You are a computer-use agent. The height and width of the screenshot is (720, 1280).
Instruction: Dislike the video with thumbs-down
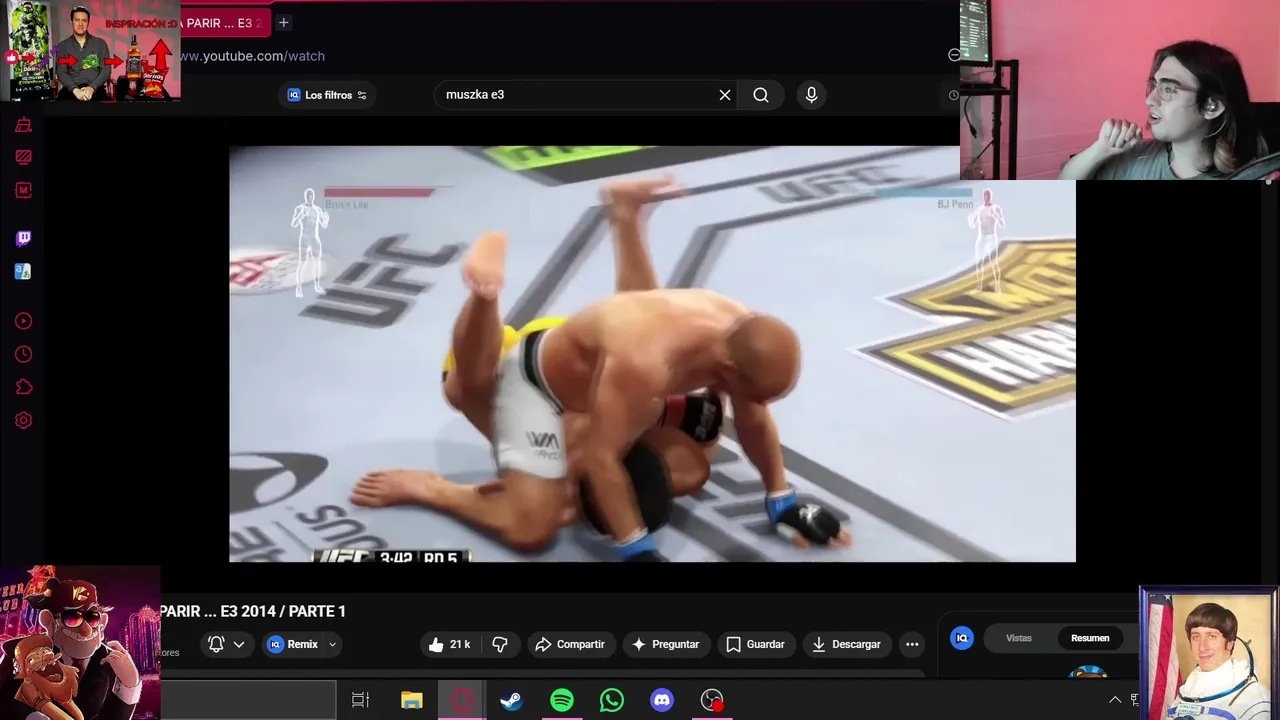coord(500,644)
